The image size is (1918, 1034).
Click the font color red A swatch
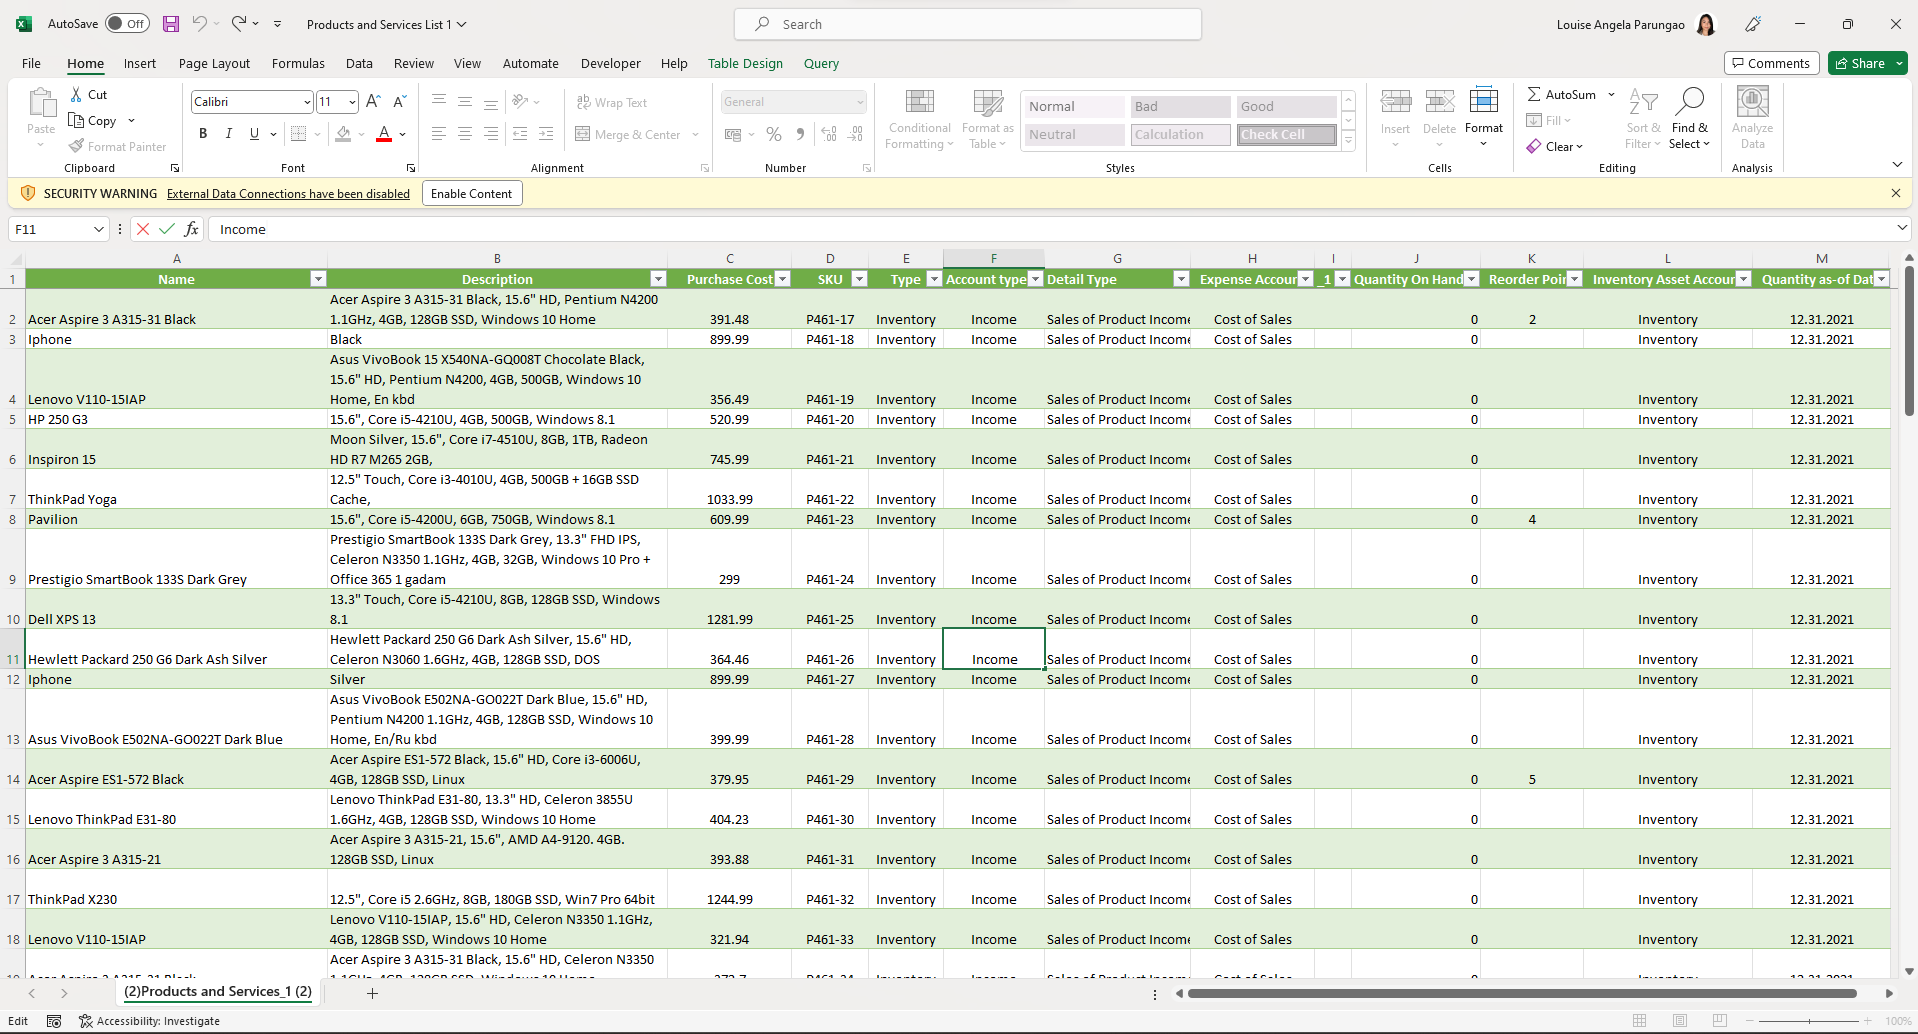tap(384, 133)
